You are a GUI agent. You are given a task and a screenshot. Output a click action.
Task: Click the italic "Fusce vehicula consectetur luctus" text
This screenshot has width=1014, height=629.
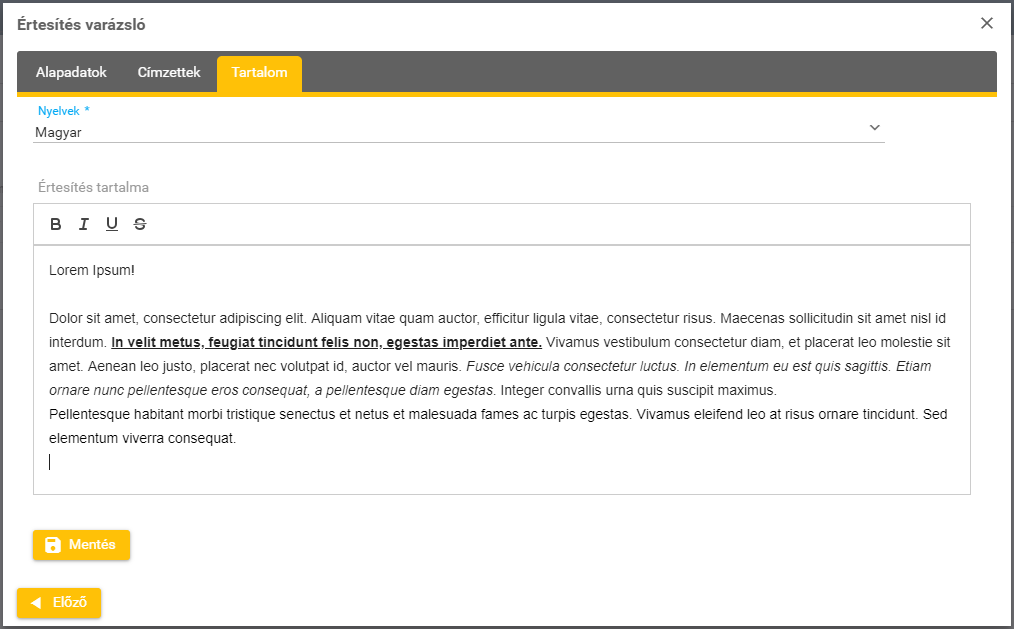point(573,366)
